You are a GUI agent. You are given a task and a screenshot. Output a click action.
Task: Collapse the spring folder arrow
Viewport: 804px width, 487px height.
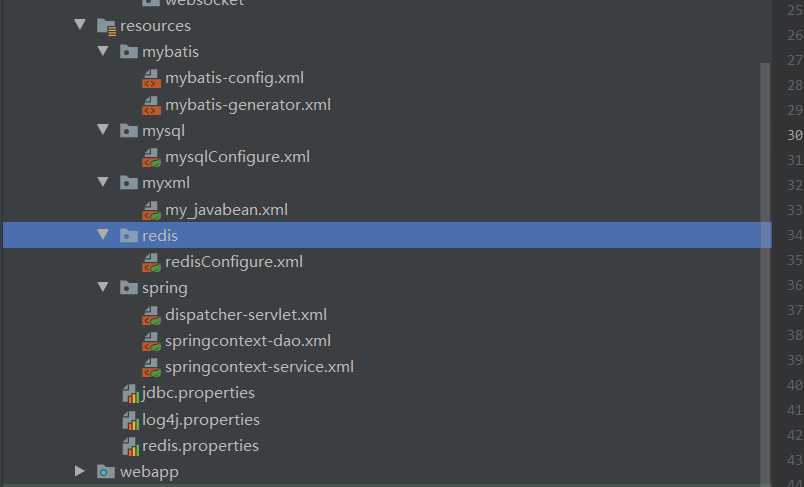click(102, 288)
